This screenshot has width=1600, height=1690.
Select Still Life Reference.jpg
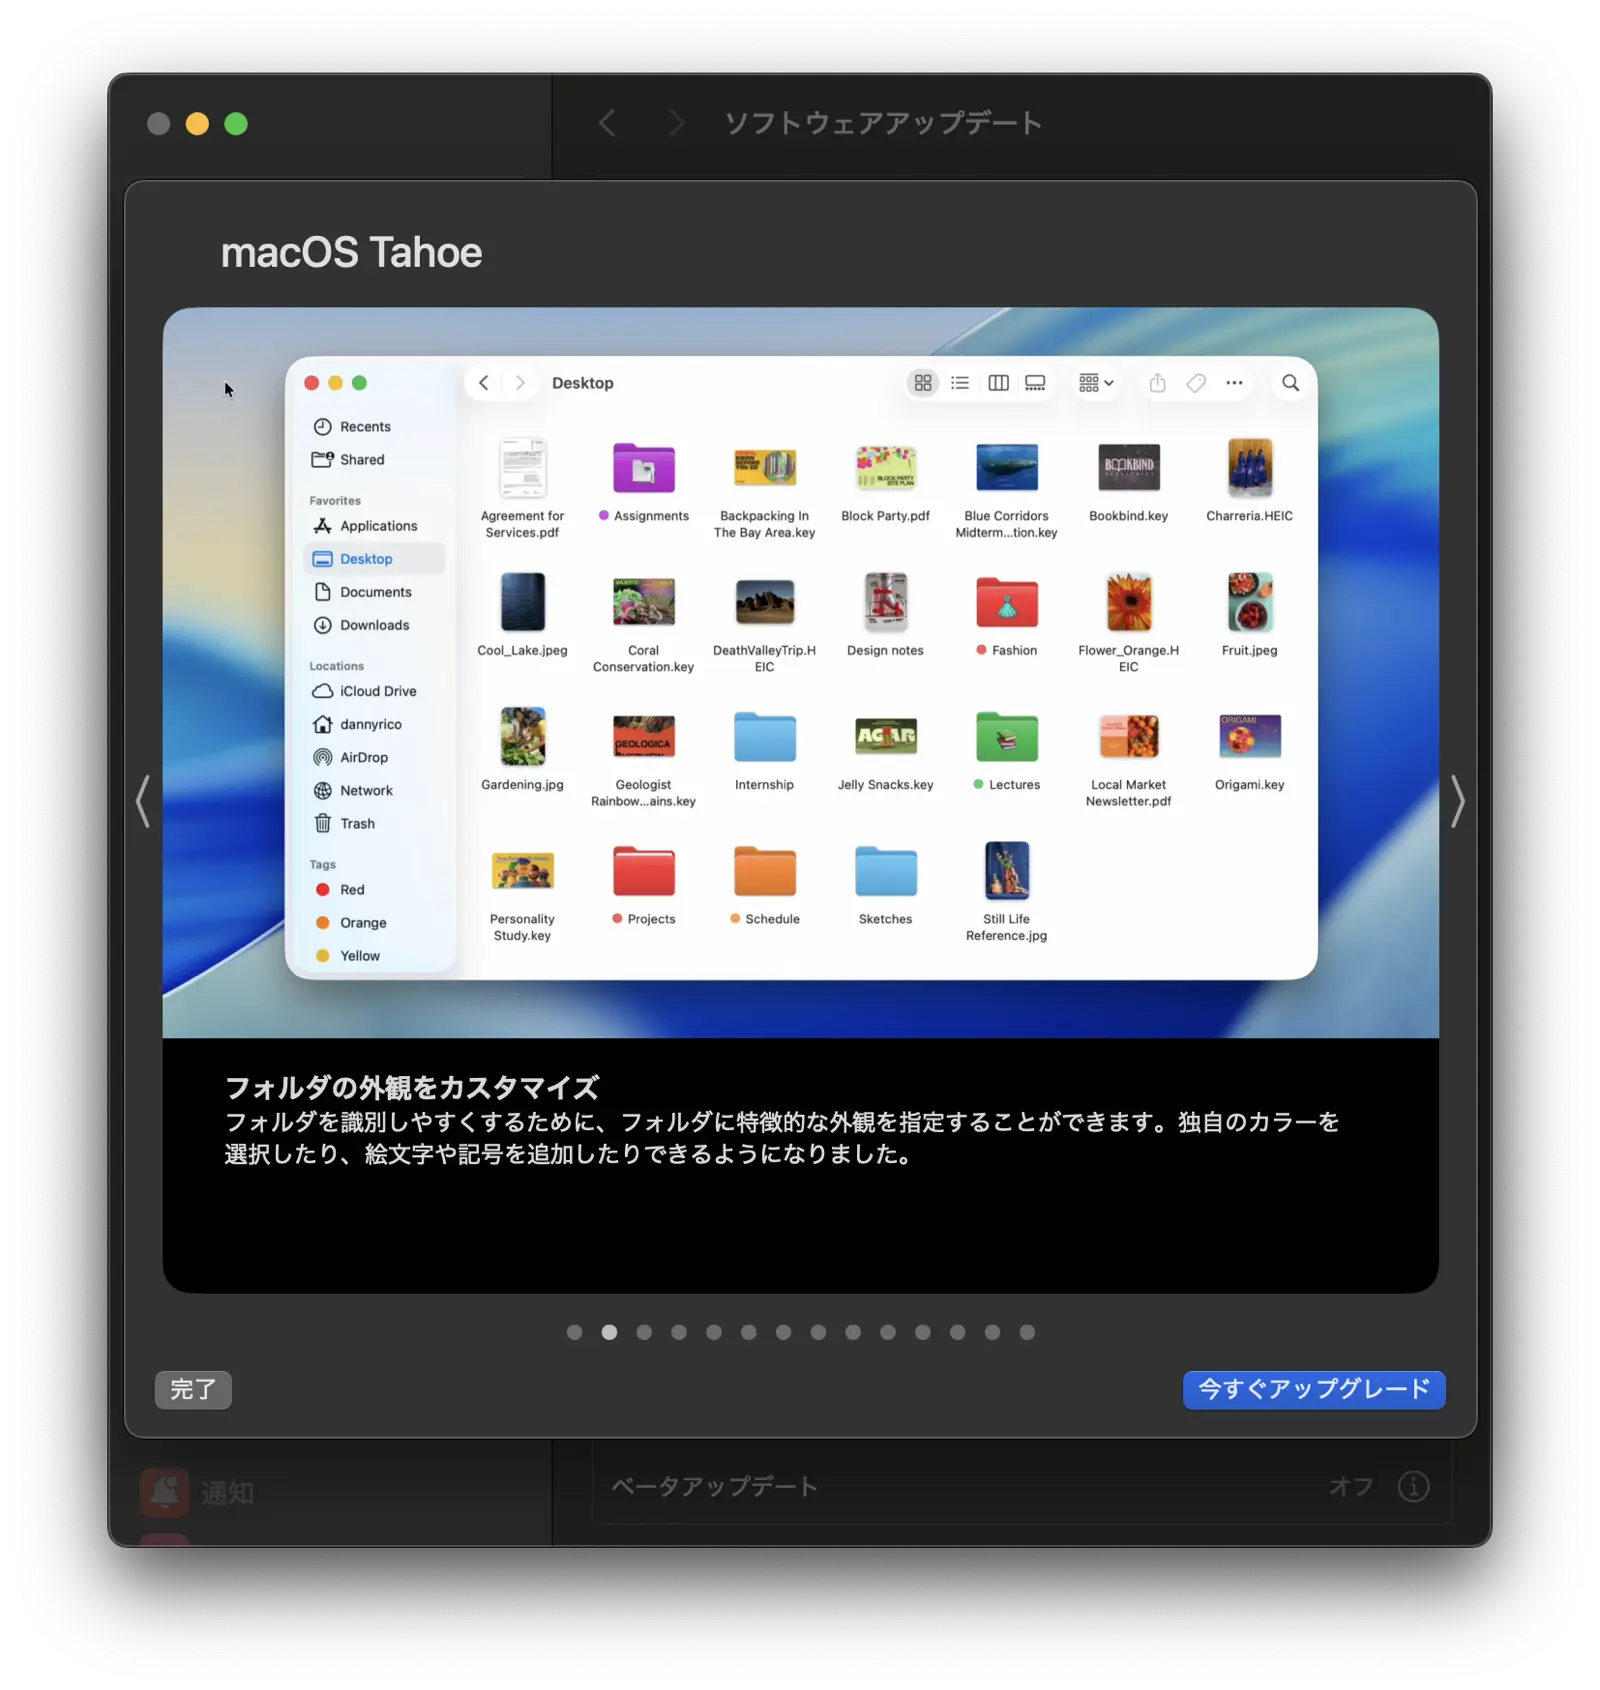tap(1007, 871)
